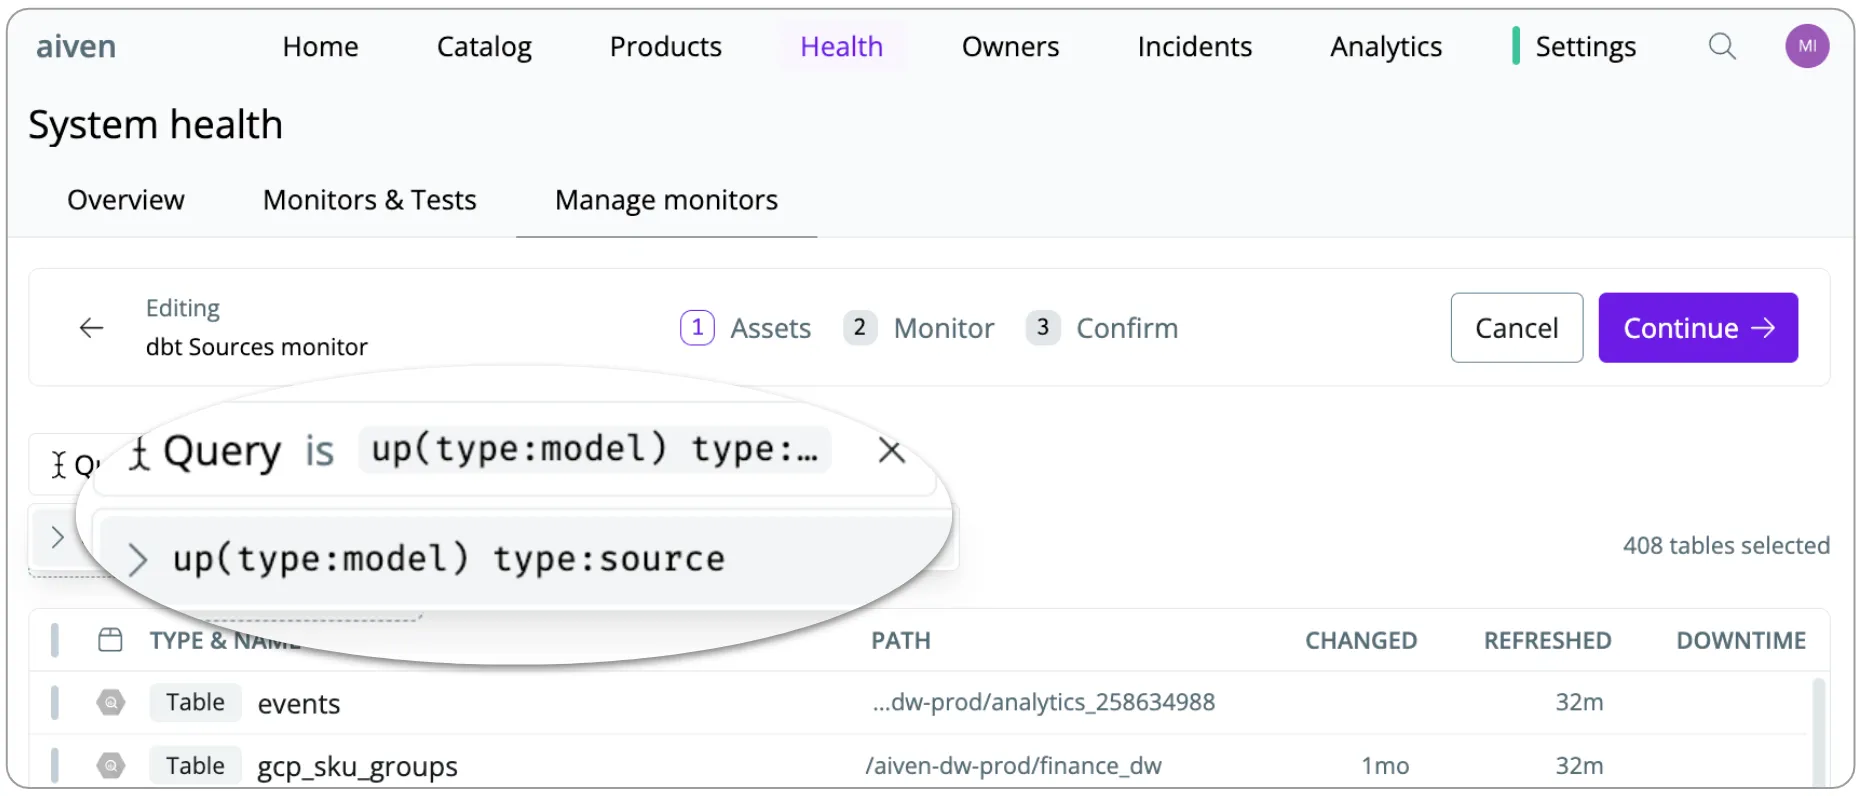Click the gcp_sku_groups table name
Screen dimensions: 1860x796
click(357, 767)
